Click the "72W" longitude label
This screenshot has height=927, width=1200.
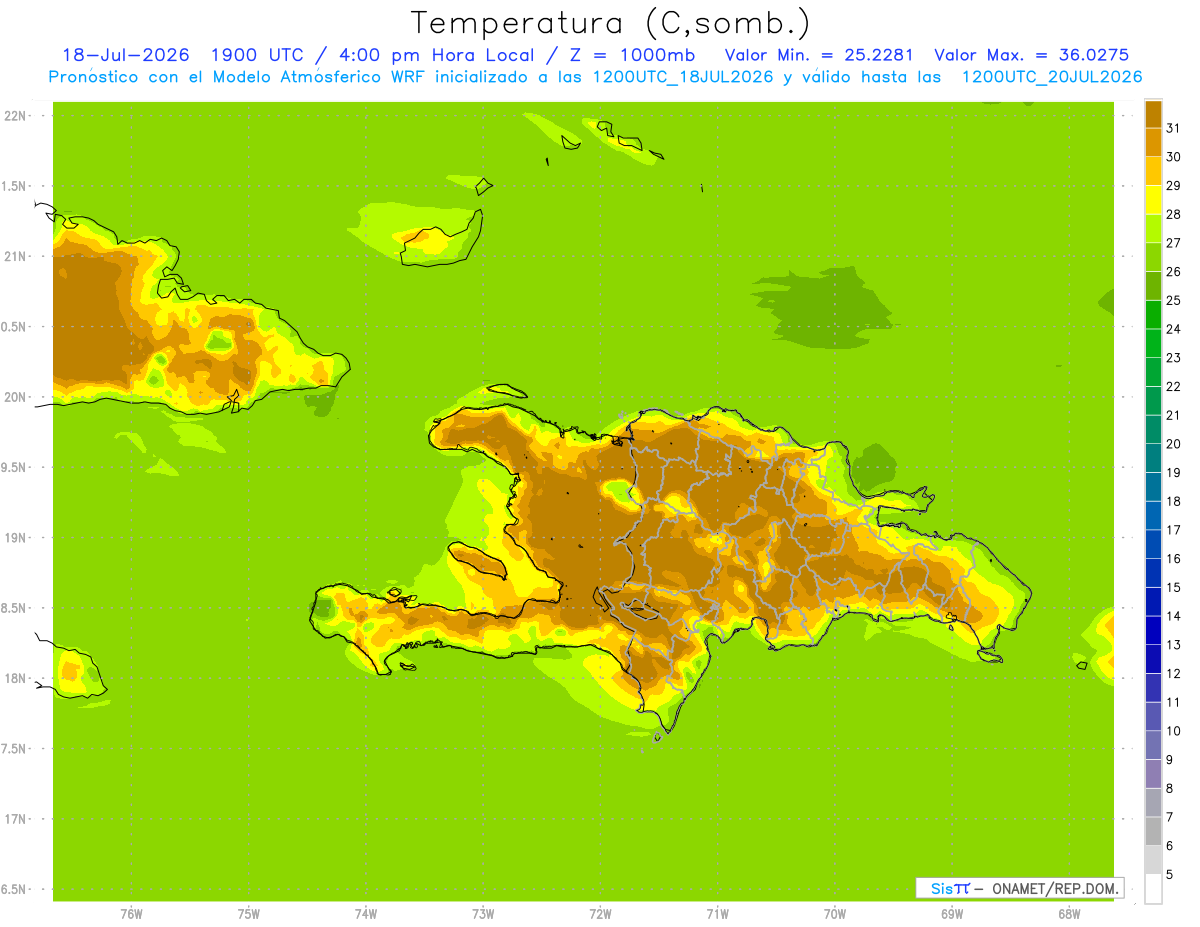(600, 914)
